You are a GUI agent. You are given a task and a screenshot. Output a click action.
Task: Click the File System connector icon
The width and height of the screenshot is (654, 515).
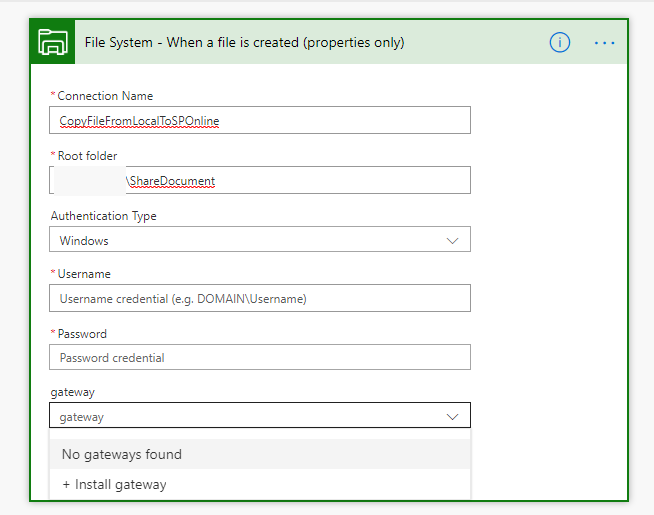[53, 42]
